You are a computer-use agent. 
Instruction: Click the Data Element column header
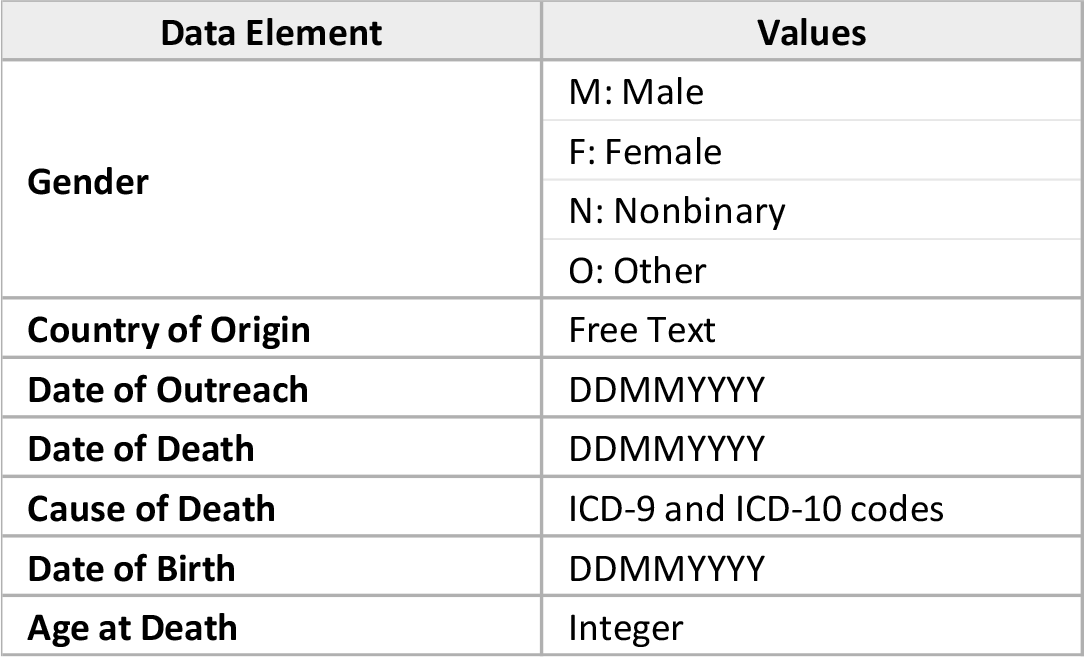pos(271,32)
